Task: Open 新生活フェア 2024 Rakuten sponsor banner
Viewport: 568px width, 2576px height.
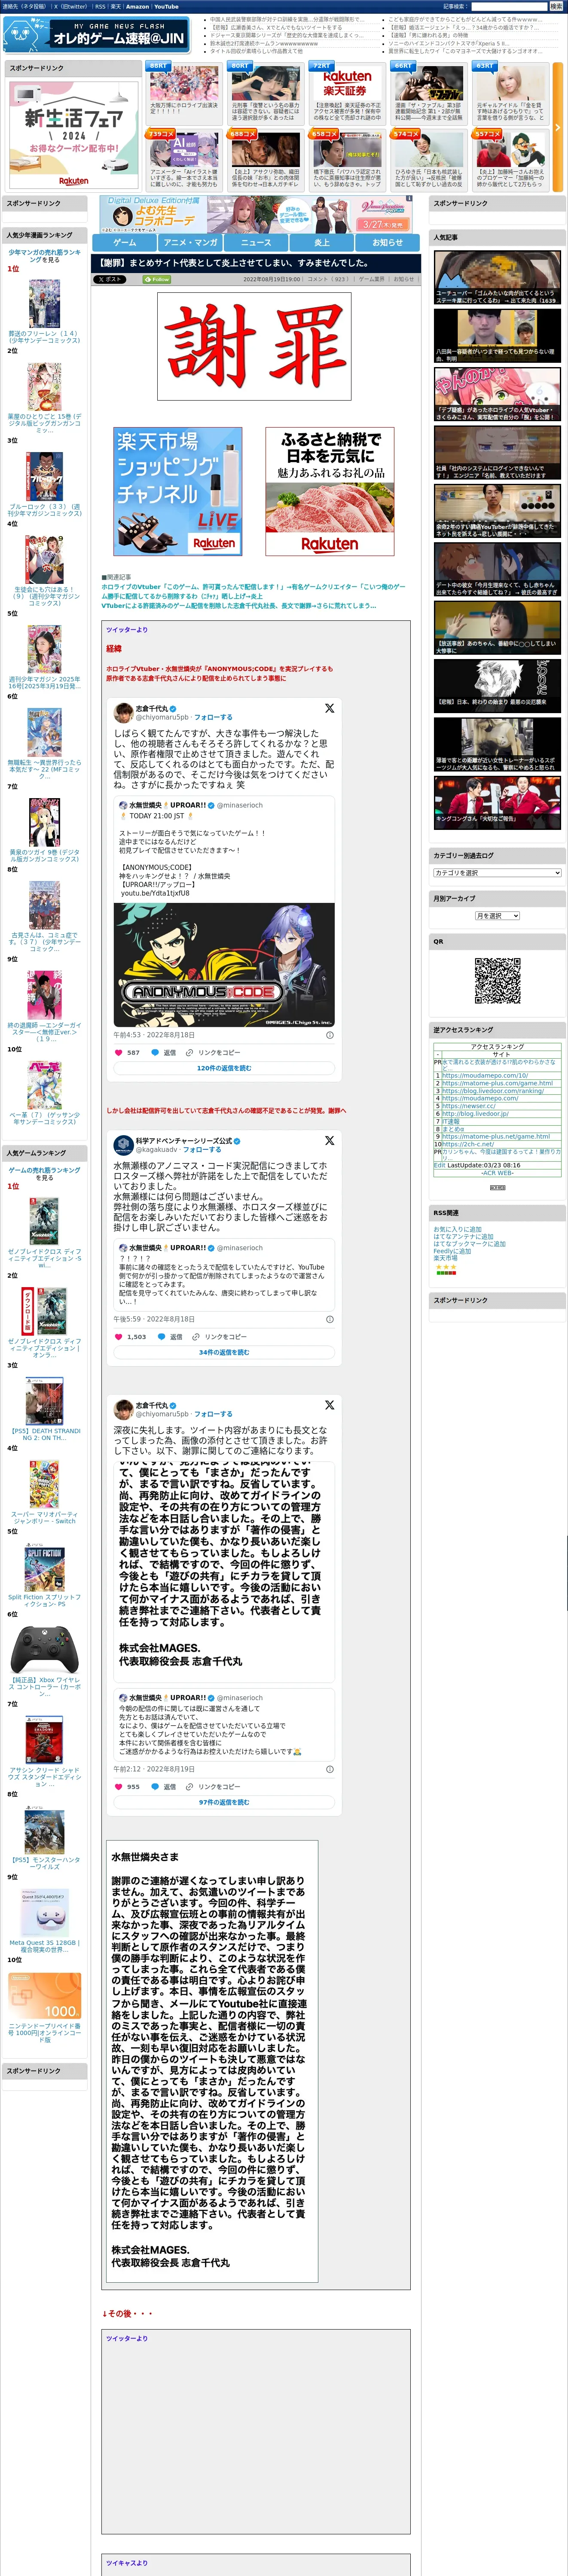Action: [x=73, y=134]
